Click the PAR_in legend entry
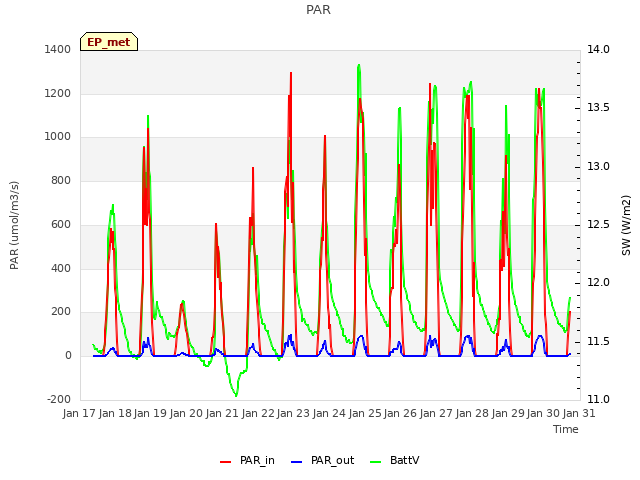This screenshot has width=640, height=480. coord(247,461)
